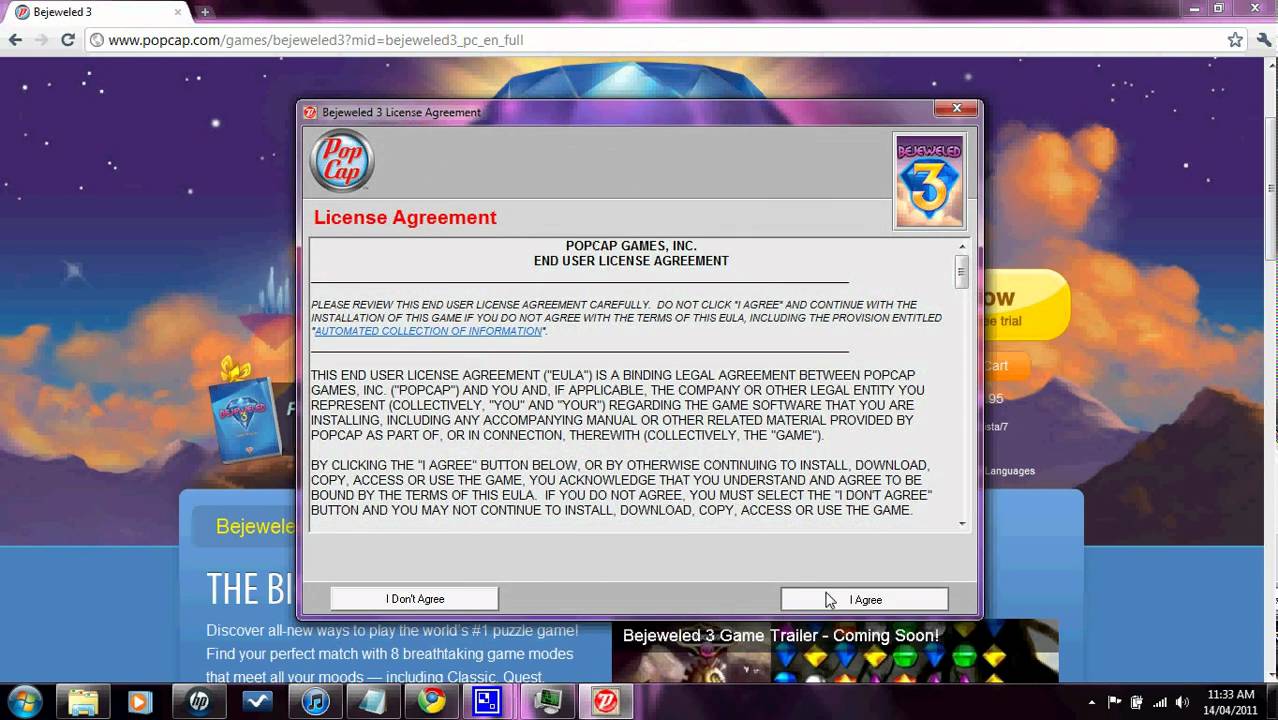The height and width of the screenshot is (720, 1278).
Task: Open the volume speaker tray icon
Action: 1183,702
